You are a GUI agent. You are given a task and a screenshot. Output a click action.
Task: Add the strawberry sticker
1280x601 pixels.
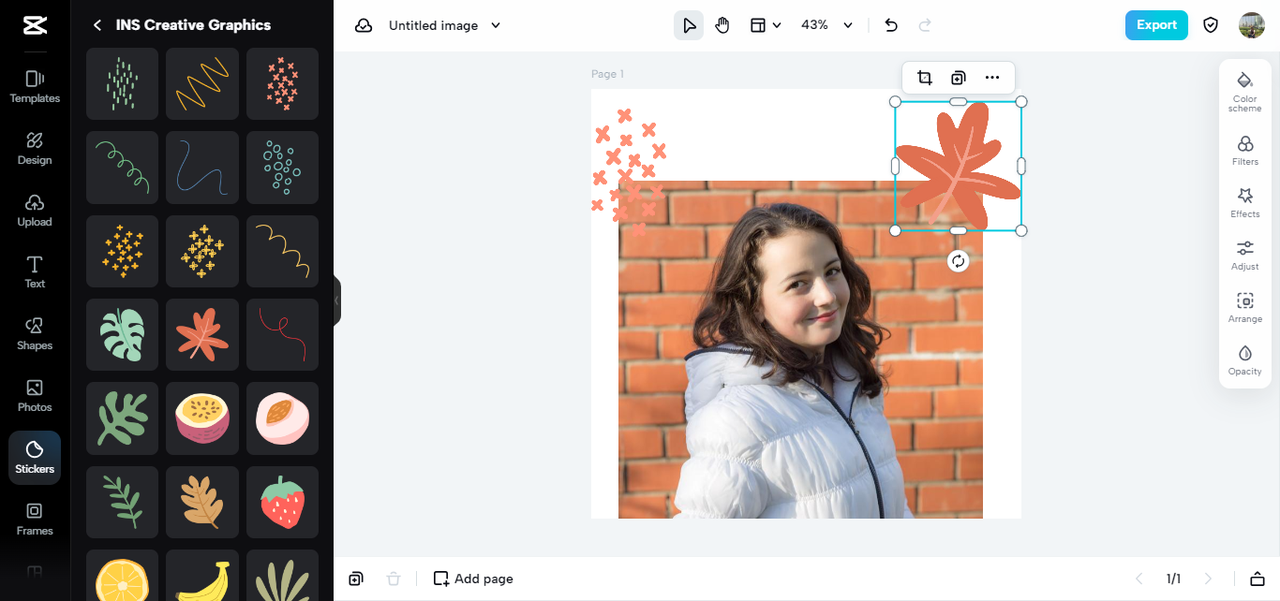point(282,502)
